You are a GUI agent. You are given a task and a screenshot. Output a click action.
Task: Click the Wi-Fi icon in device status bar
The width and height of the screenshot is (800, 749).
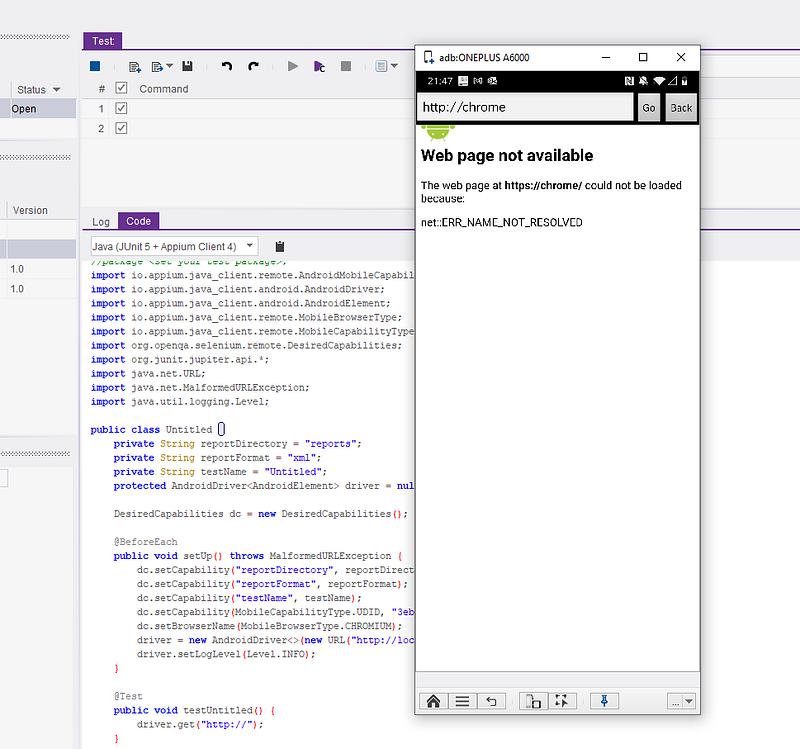point(659,81)
